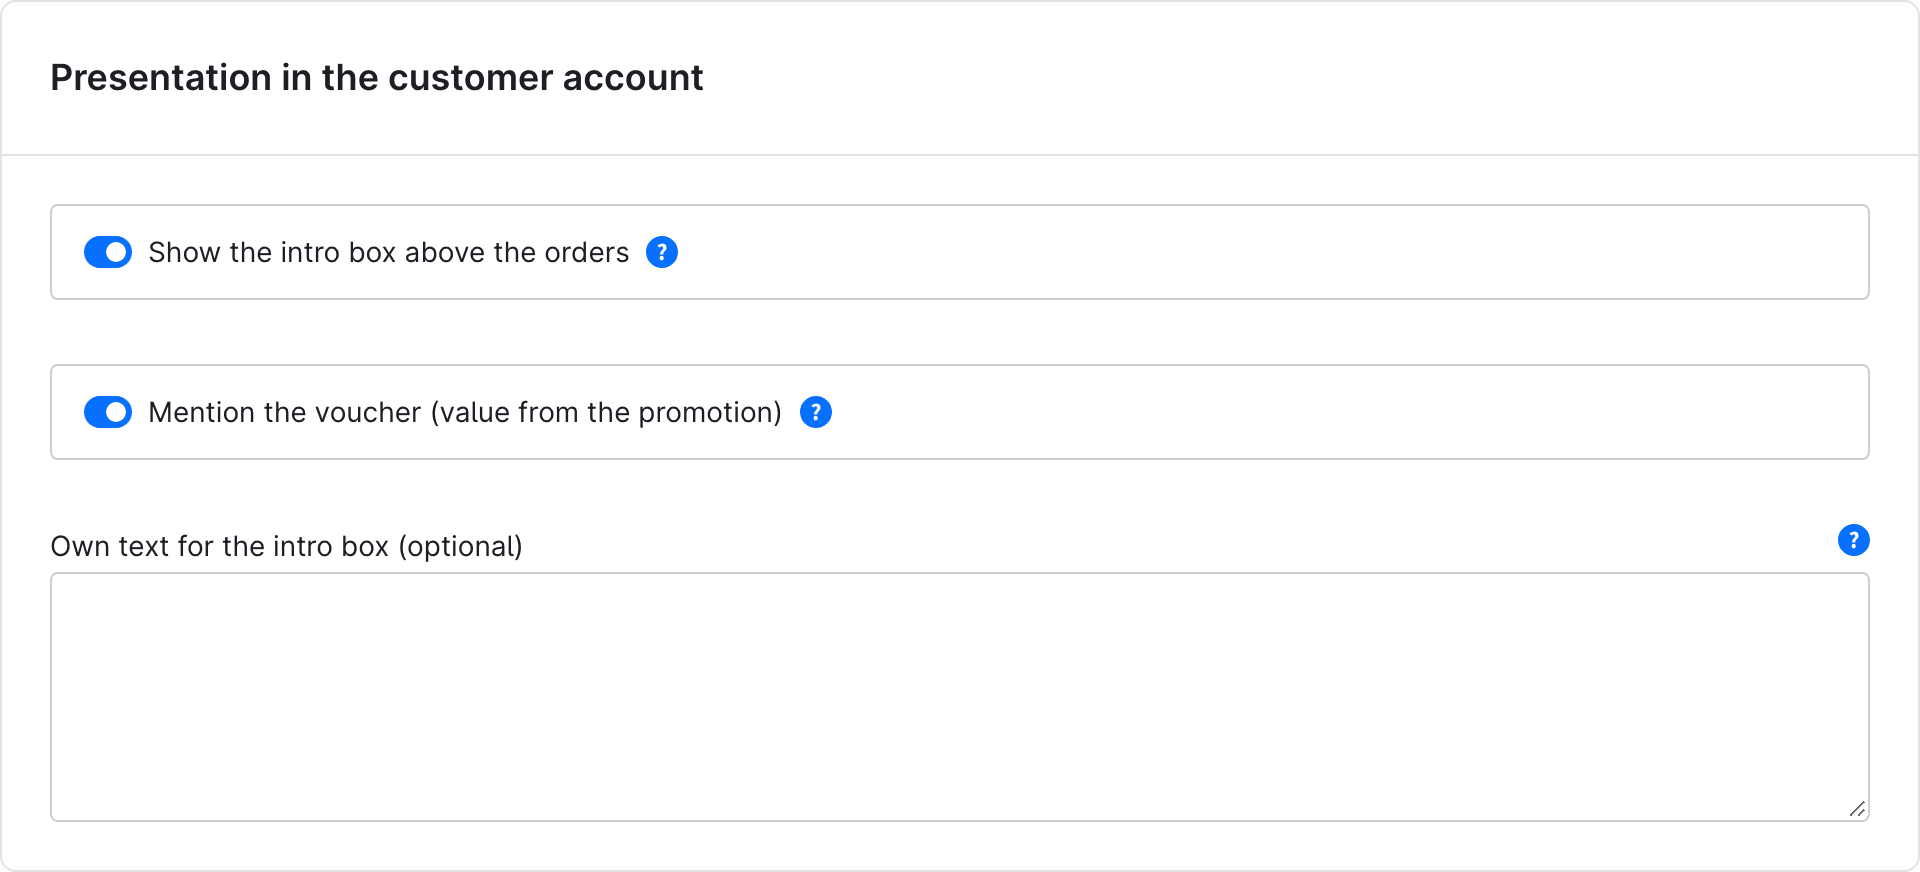This screenshot has width=1920, height=872.
Task: Turn off the Mention the voucher switch
Action: point(108,412)
